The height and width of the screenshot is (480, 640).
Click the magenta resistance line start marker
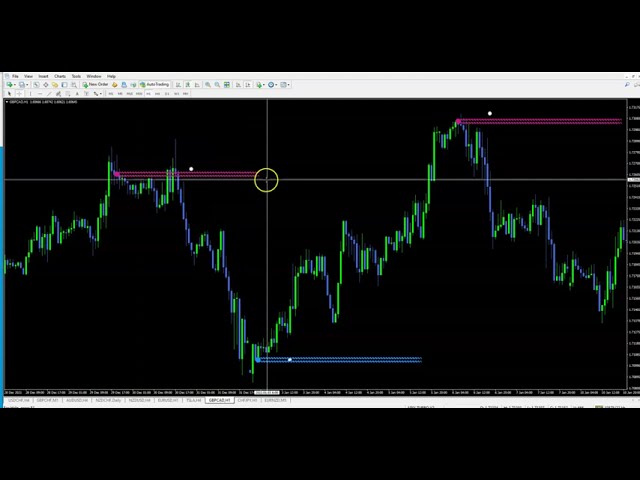(116, 174)
